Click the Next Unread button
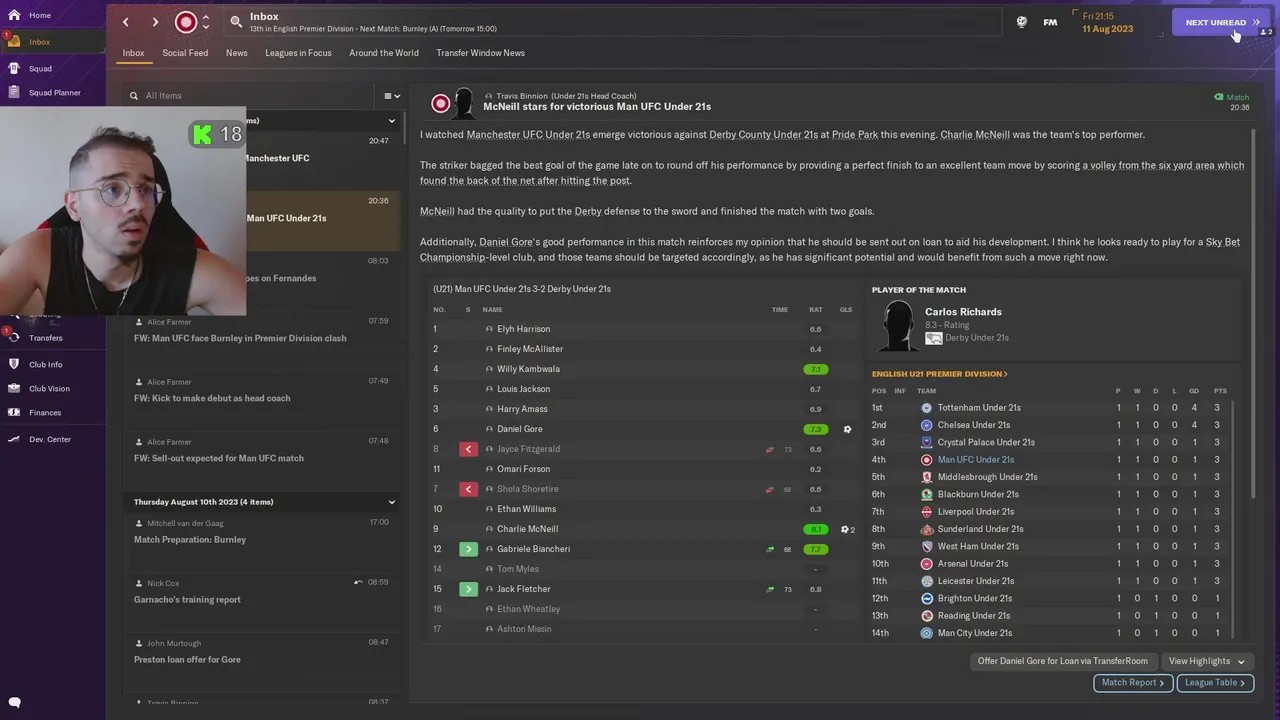Screen dimensions: 1280x720 click(1221, 22)
